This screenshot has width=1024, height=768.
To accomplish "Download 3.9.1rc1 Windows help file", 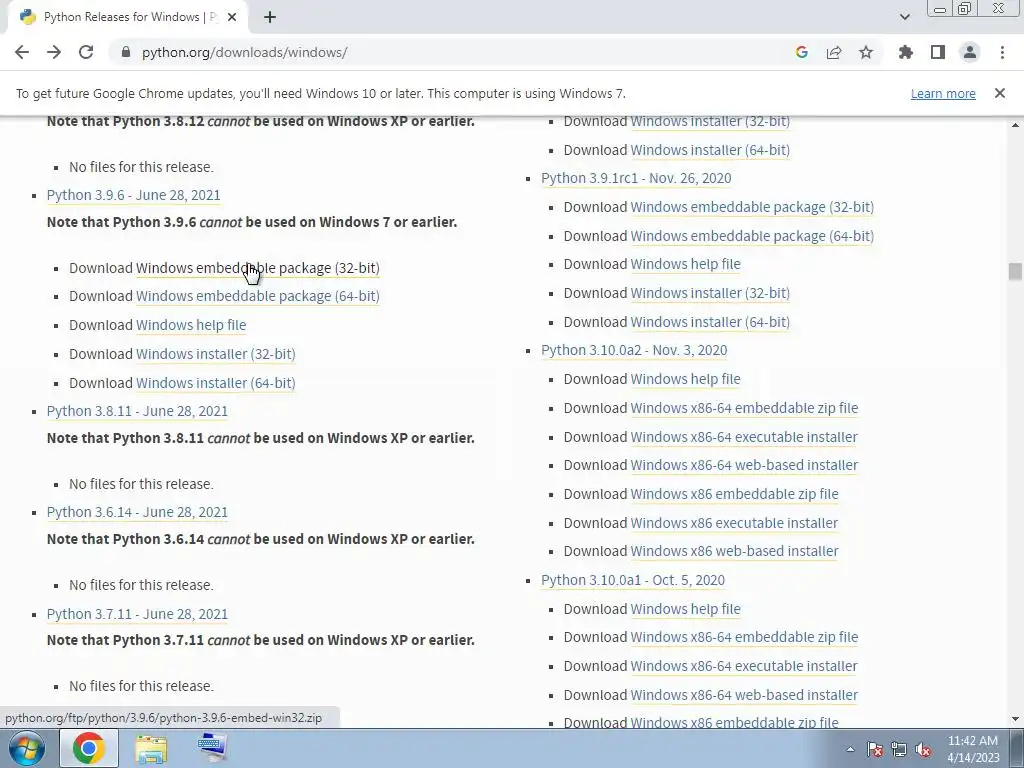I will tap(685, 264).
